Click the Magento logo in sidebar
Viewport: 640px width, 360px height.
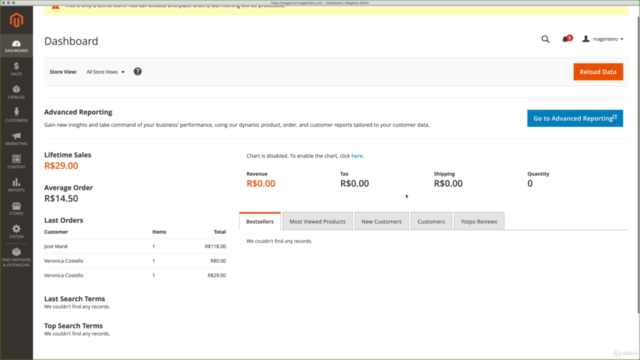pos(16,20)
